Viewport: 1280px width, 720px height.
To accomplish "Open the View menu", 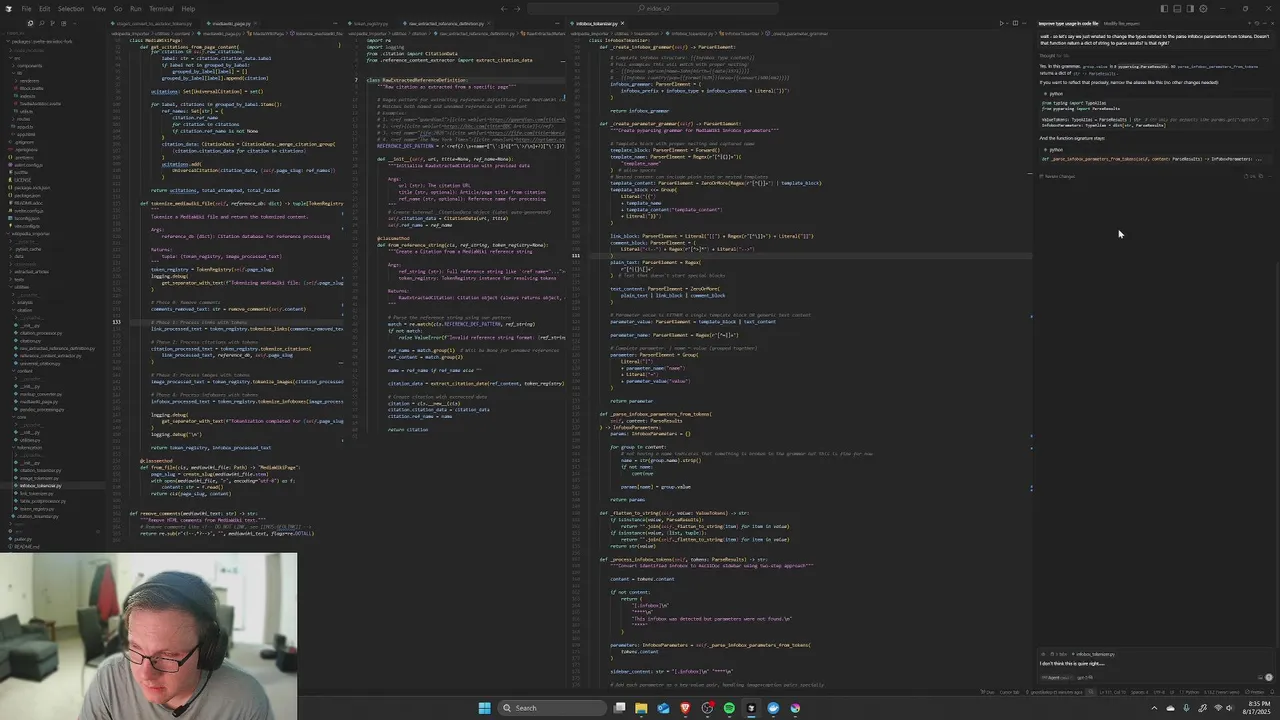I will [x=99, y=9].
